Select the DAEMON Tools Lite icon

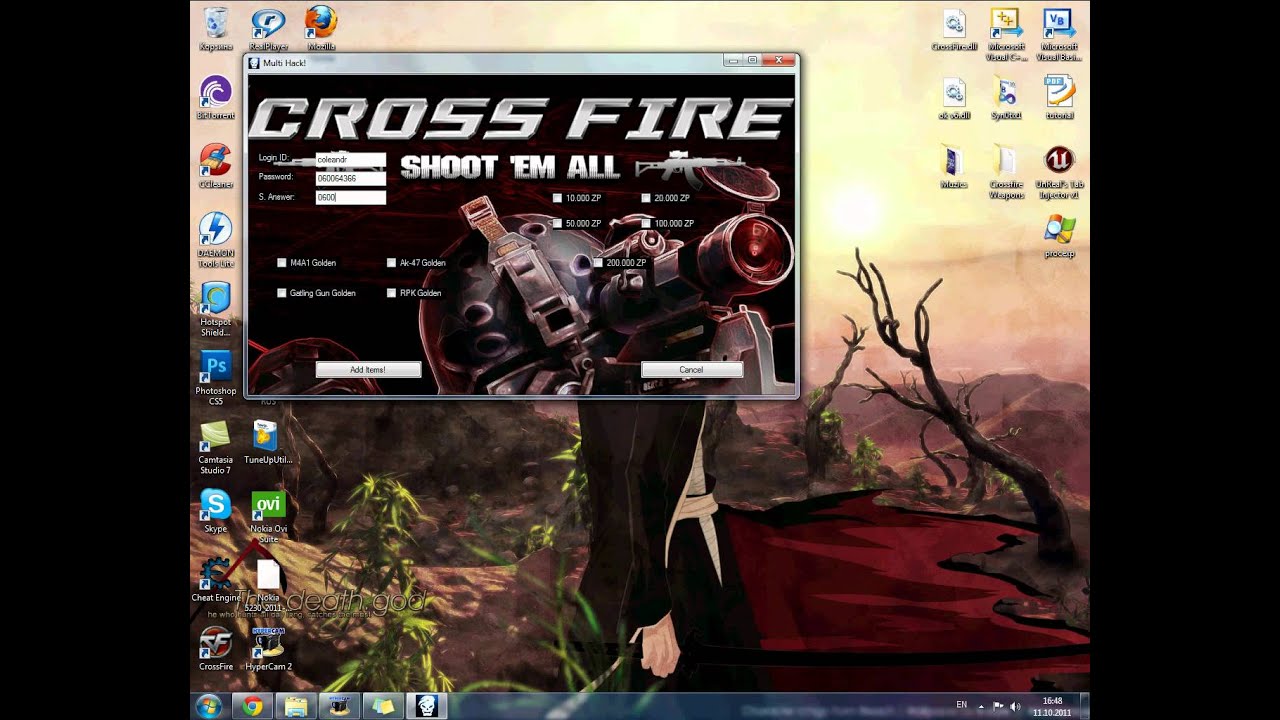click(215, 240)
